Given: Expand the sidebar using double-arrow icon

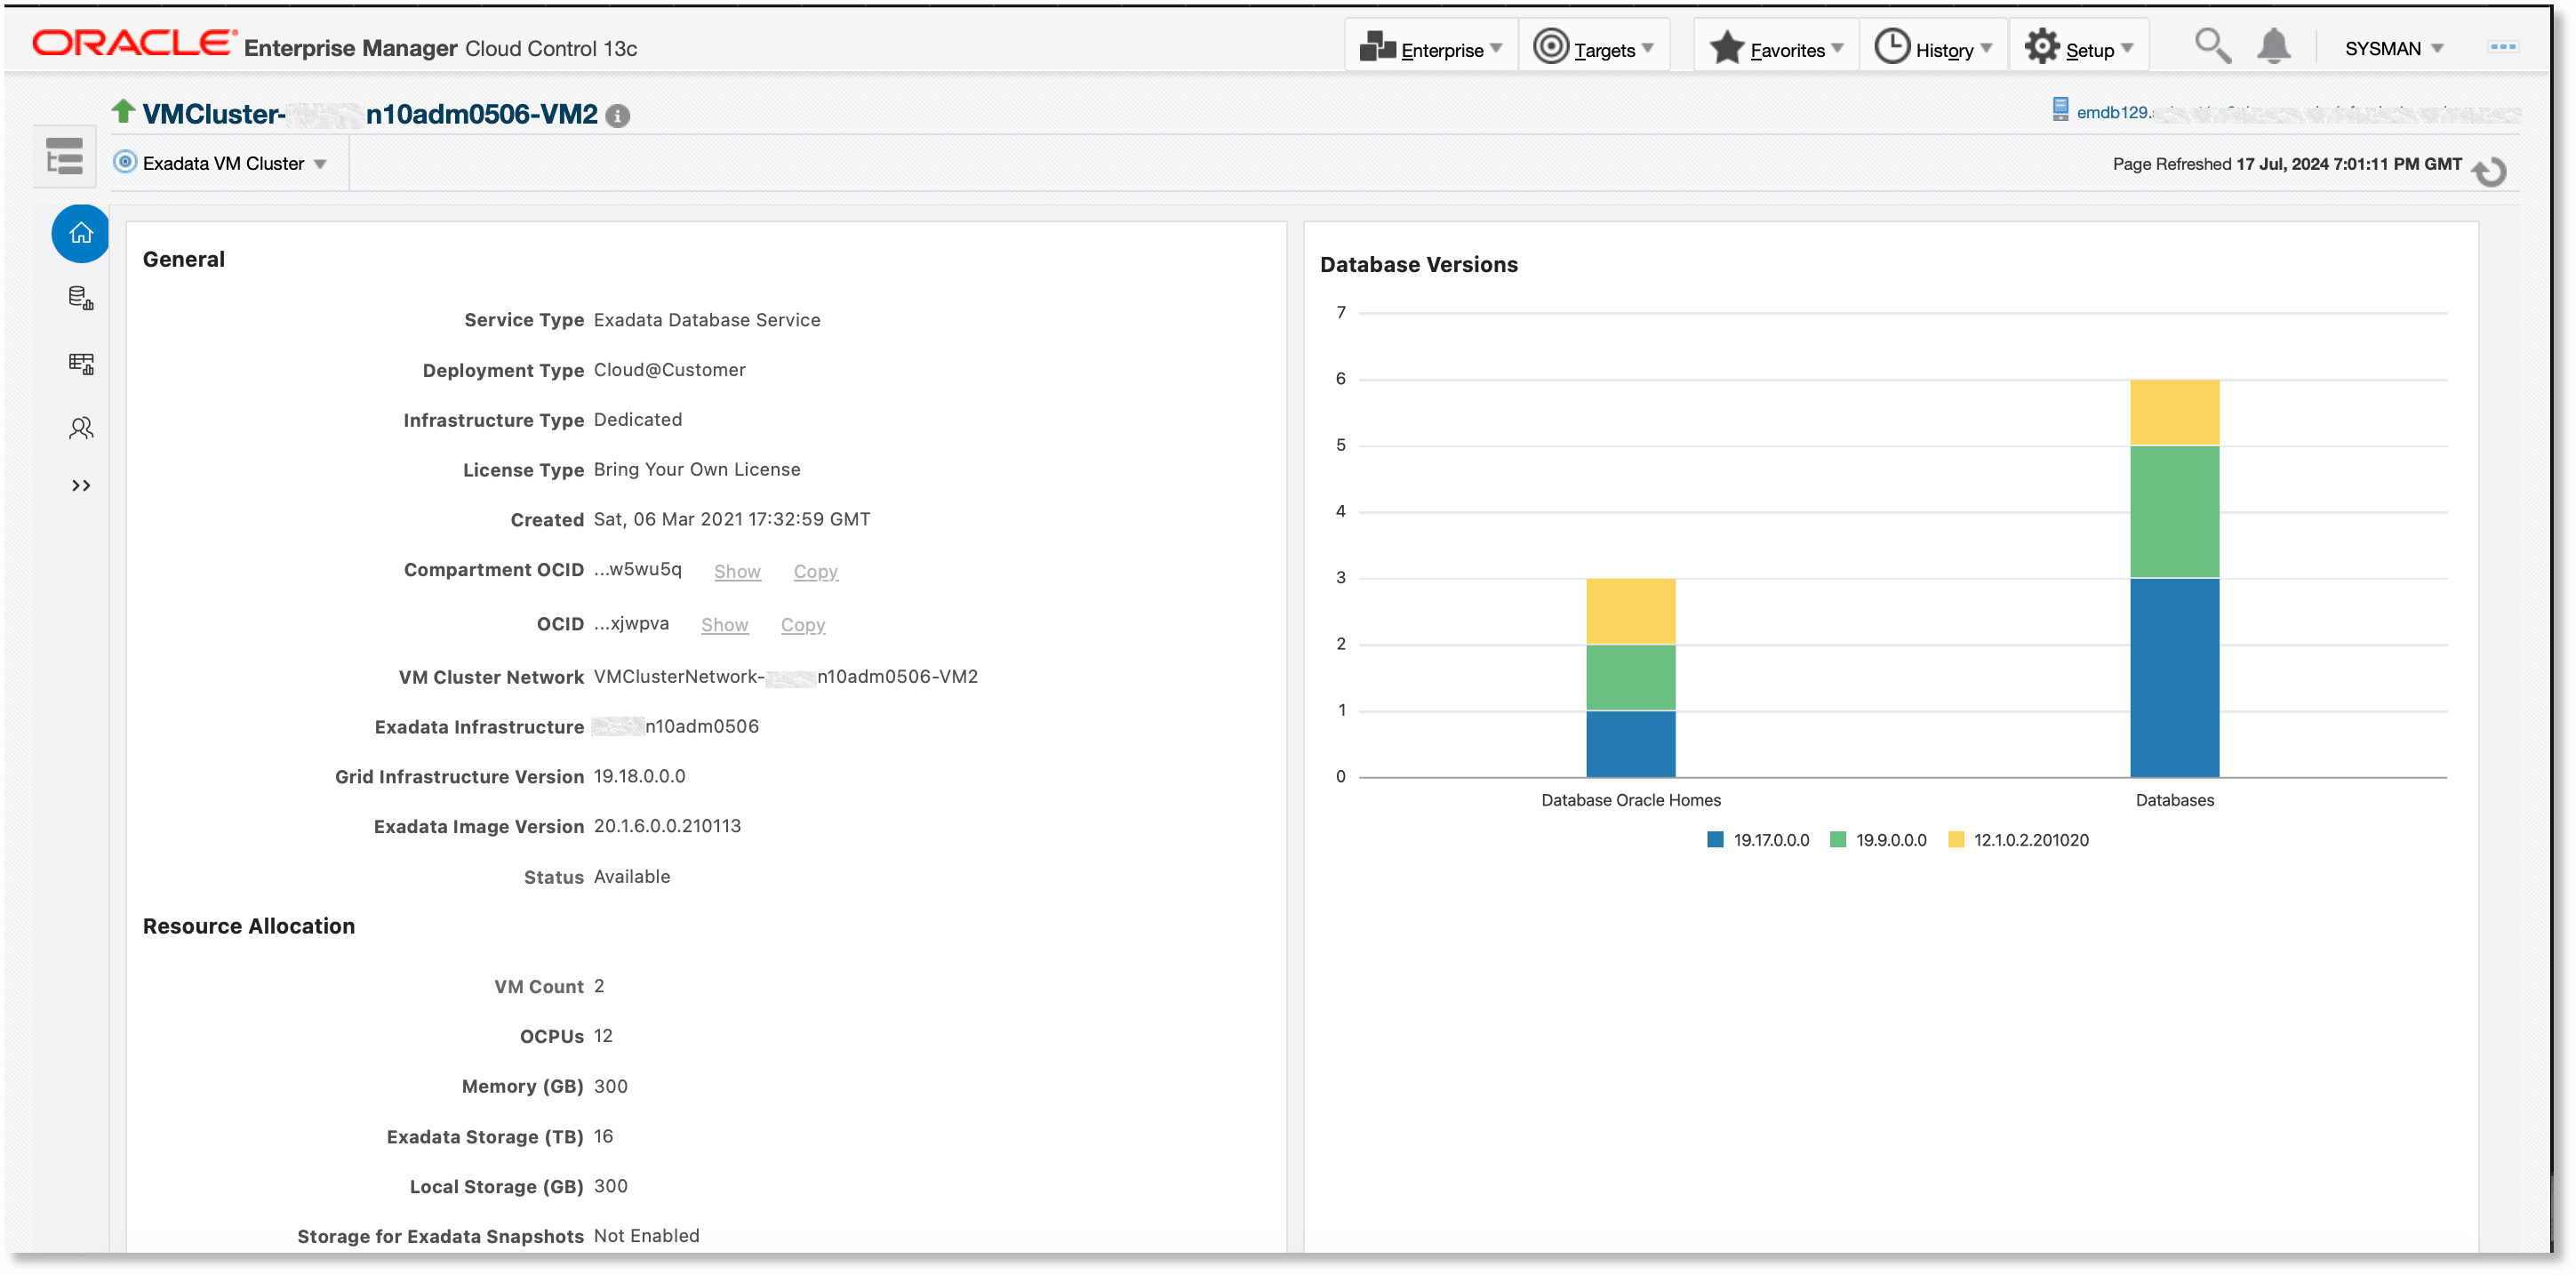Looking at the screenshot, I should click(x=79, y=486).
